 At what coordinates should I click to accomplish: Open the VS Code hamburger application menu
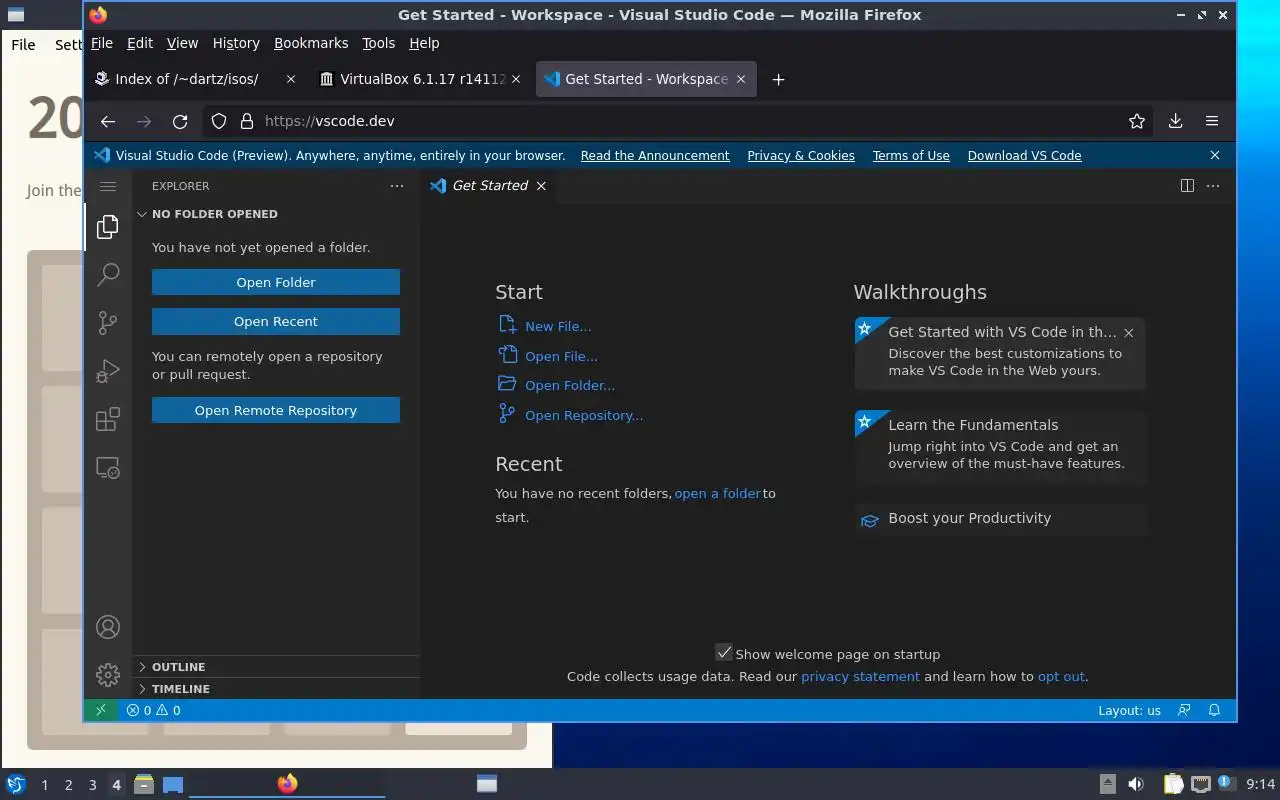pos(108,186)
